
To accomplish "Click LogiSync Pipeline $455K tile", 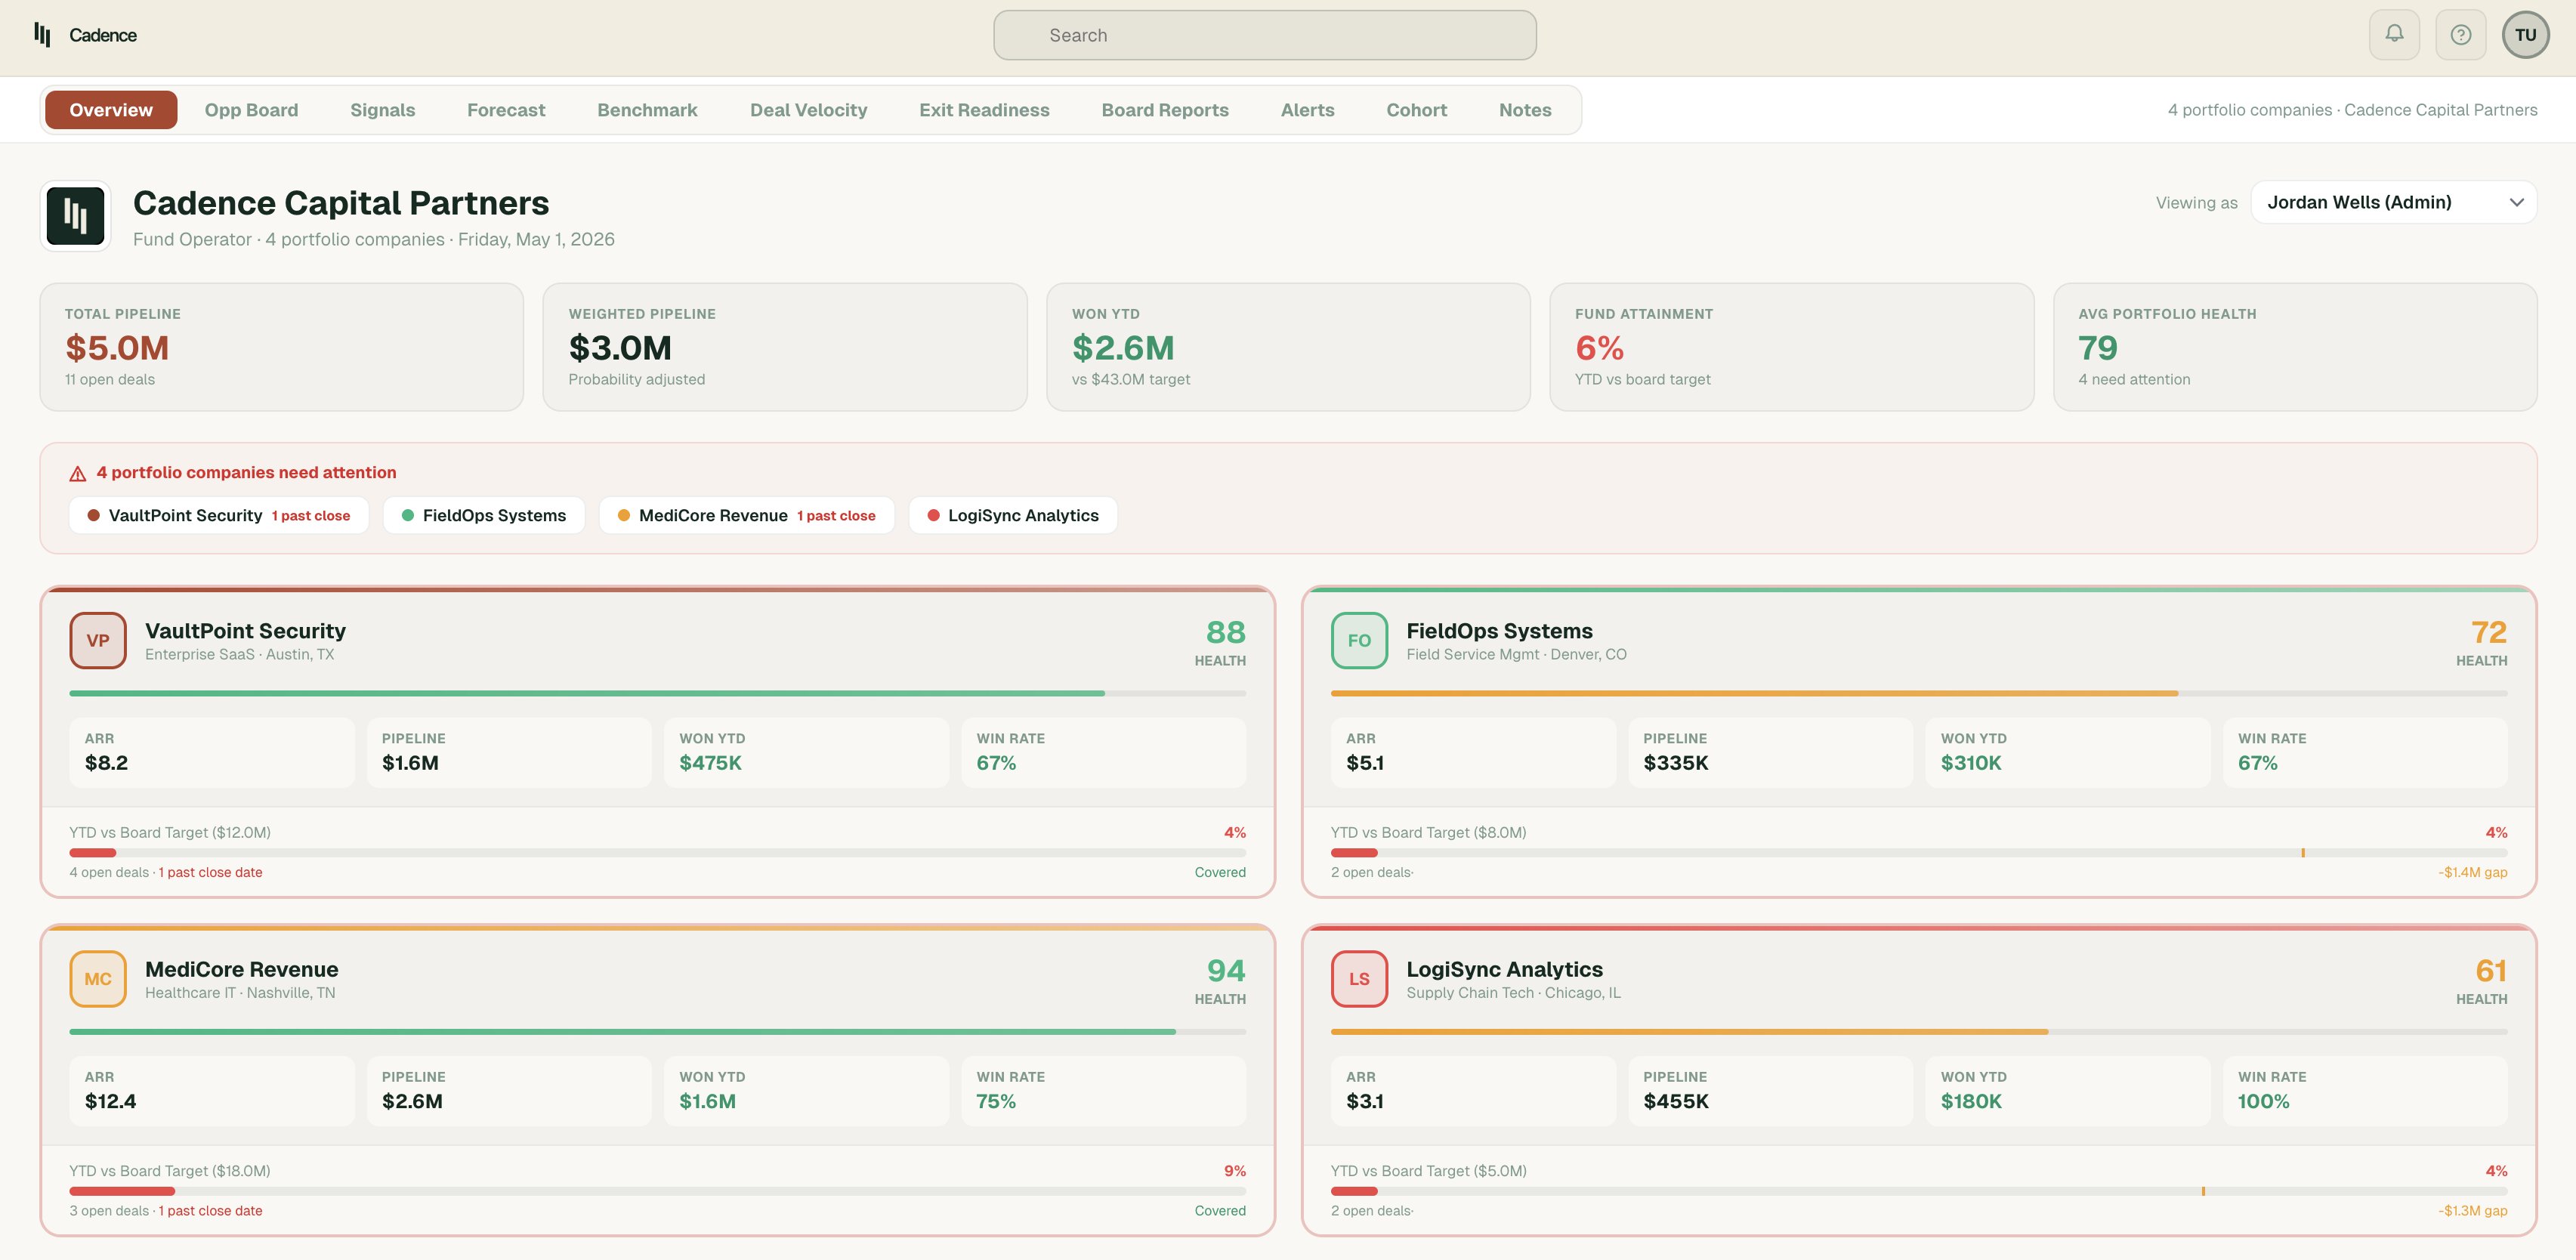I will coord(1770,1091).
